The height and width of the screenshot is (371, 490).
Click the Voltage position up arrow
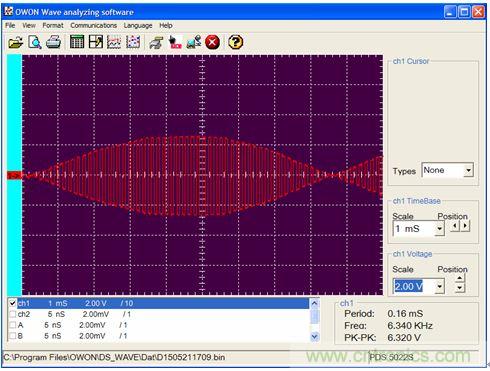coord(460,278)
